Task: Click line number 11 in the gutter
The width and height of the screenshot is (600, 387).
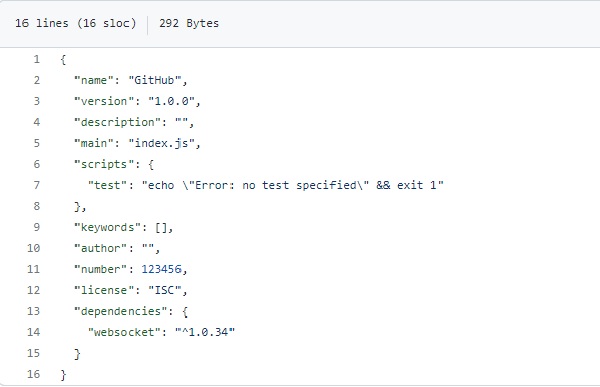Action: coord(33,269)
